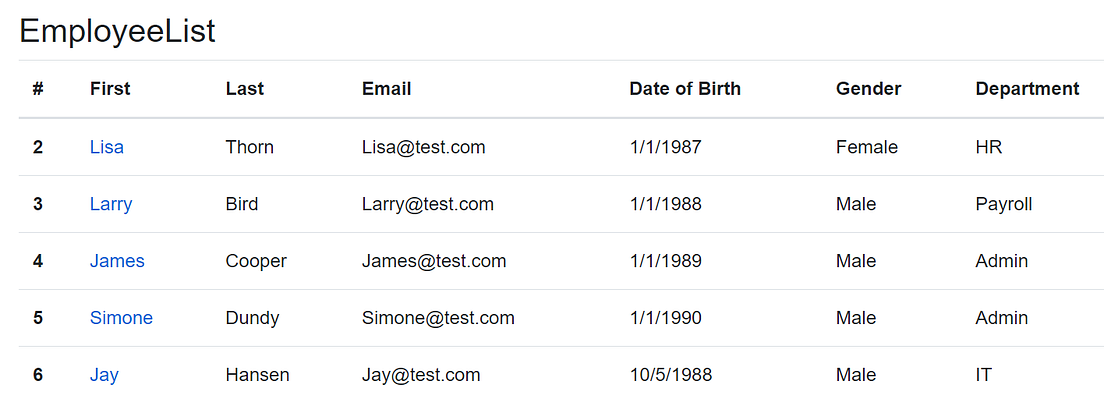Select the Larry@test.com email cell

pos(428,204)
